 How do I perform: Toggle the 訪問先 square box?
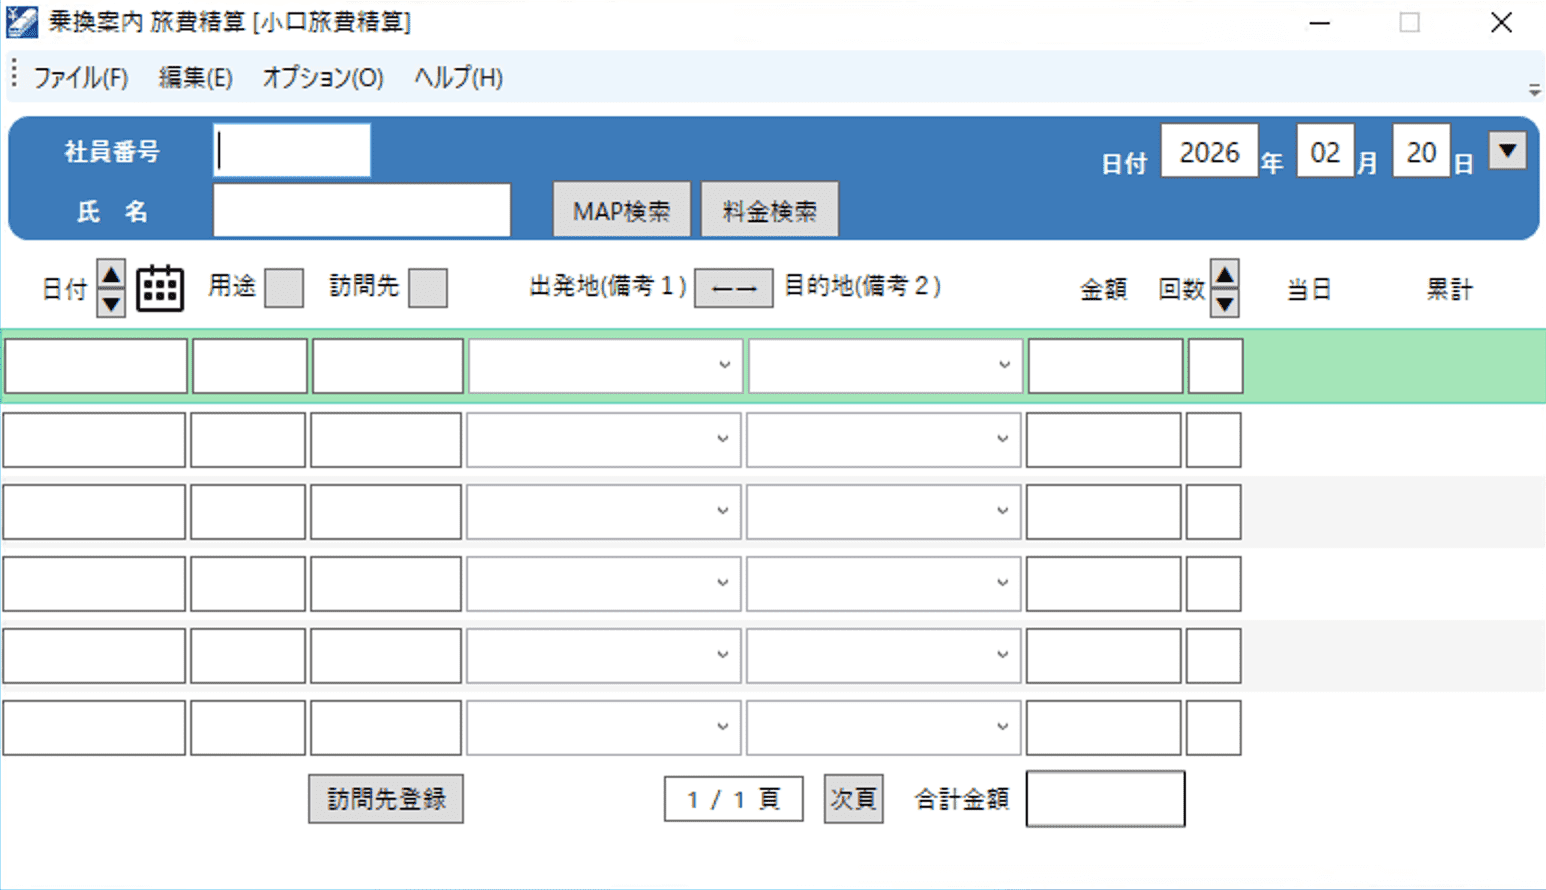428,288
